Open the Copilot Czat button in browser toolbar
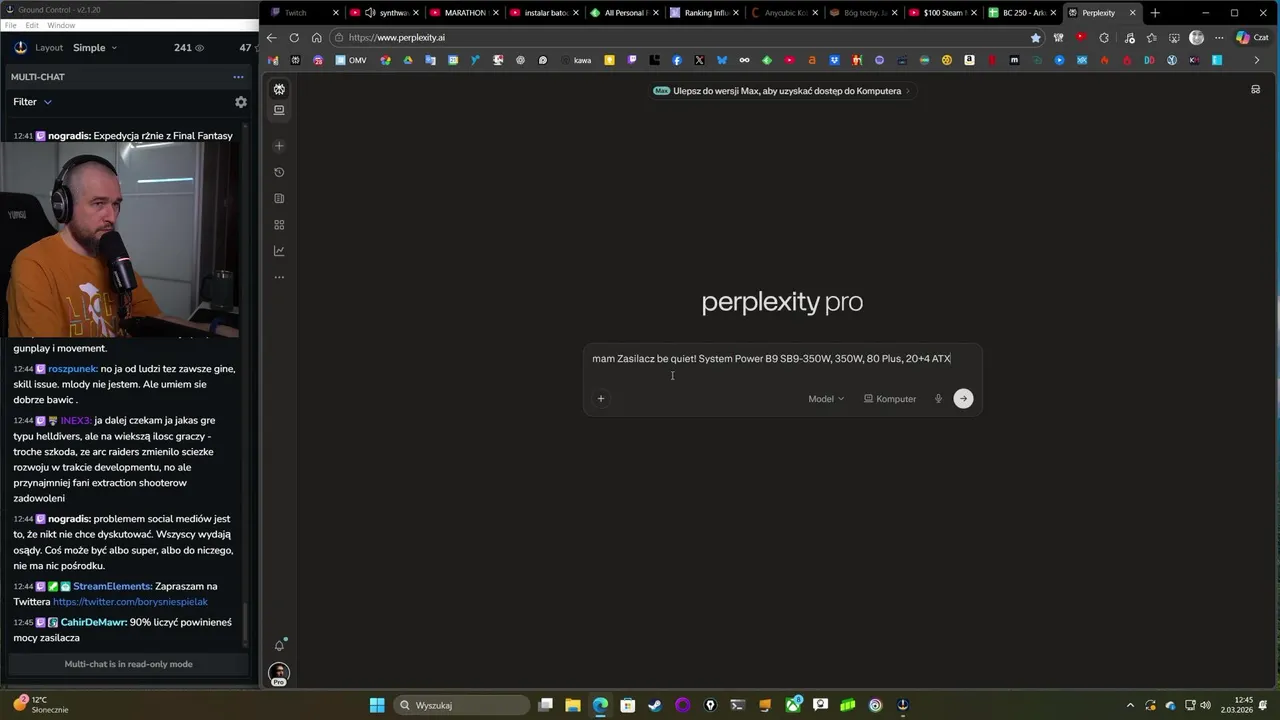Screen dimensions: 1280x720 (x=1253, y=38)
